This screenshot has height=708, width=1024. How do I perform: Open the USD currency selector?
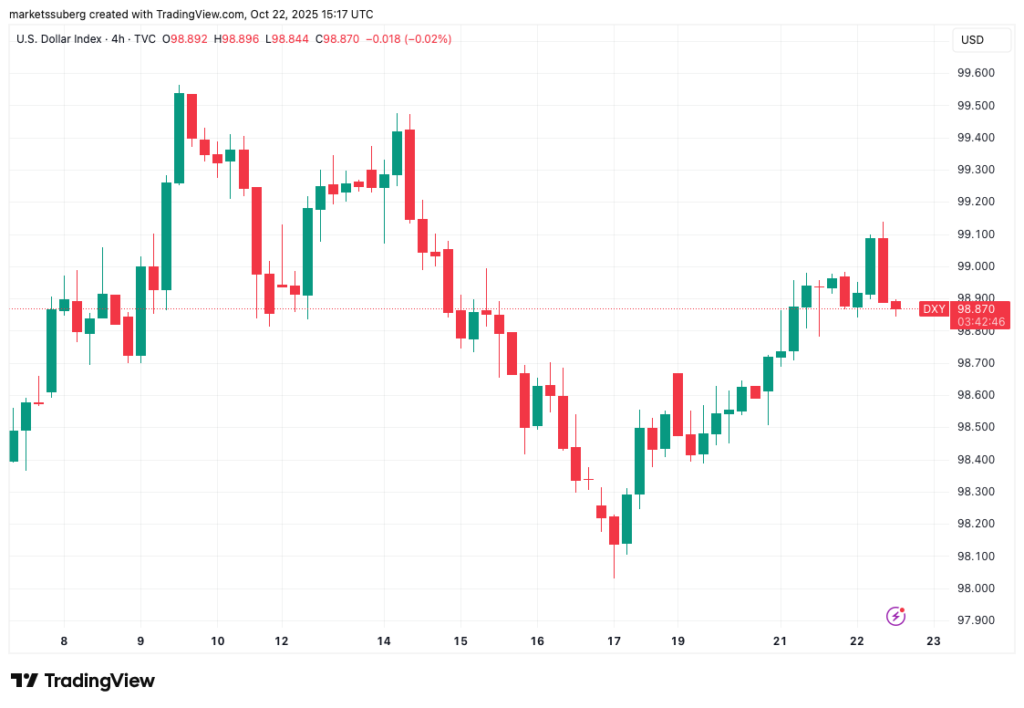click(x=972, y=40)
